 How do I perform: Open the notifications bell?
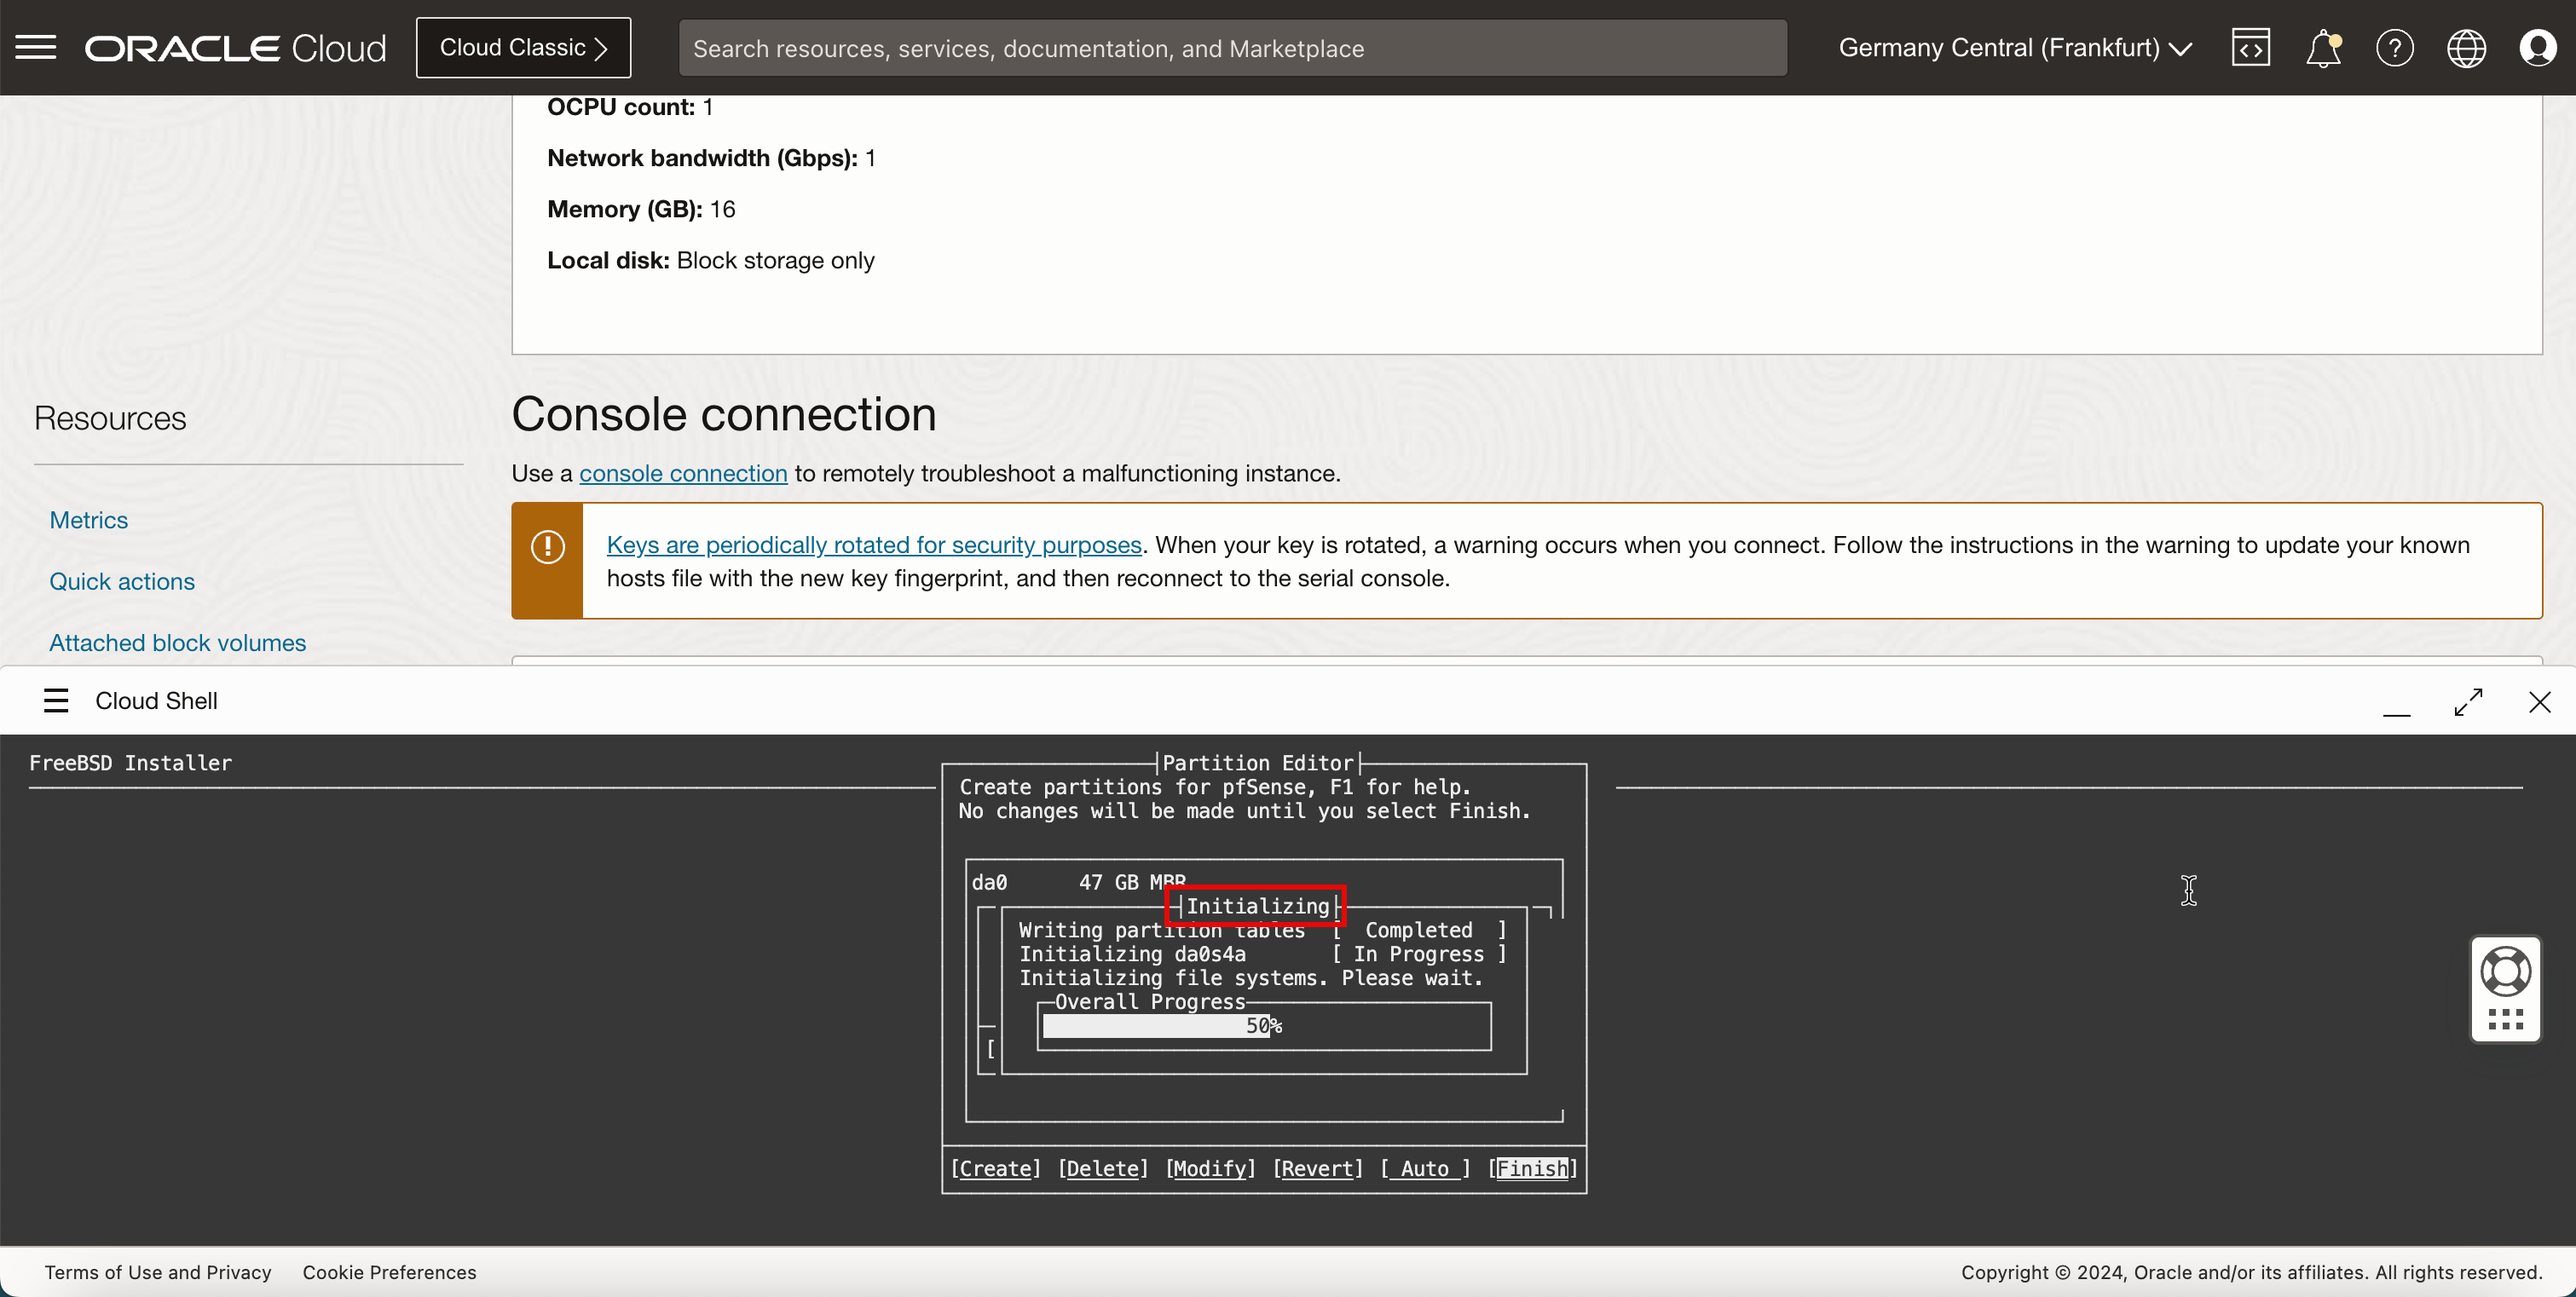point(2322,47)
